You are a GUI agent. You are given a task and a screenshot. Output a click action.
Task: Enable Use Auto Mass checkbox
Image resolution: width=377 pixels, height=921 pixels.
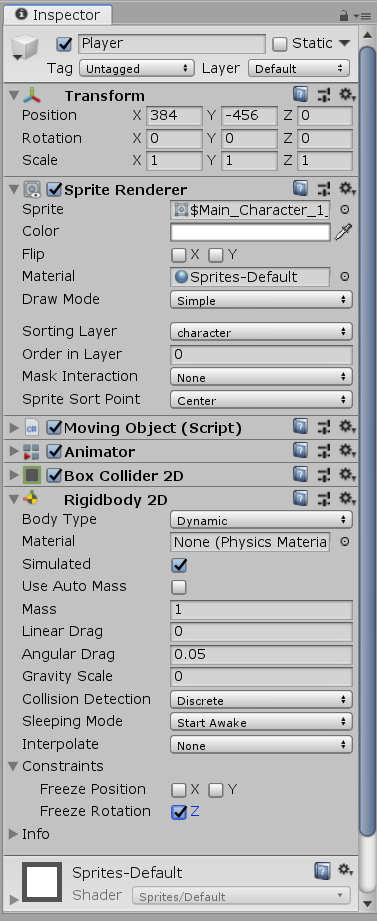pyautogui.click(x=179, y=587)
